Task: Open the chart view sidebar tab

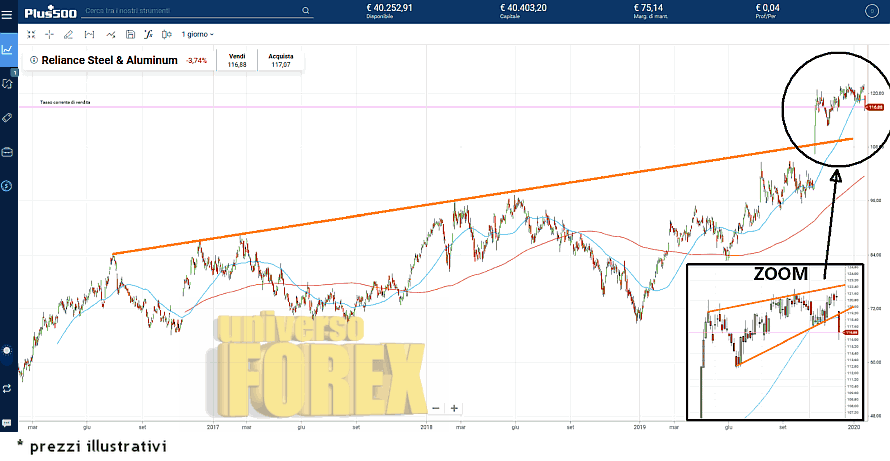Action: tap(8, 48)
